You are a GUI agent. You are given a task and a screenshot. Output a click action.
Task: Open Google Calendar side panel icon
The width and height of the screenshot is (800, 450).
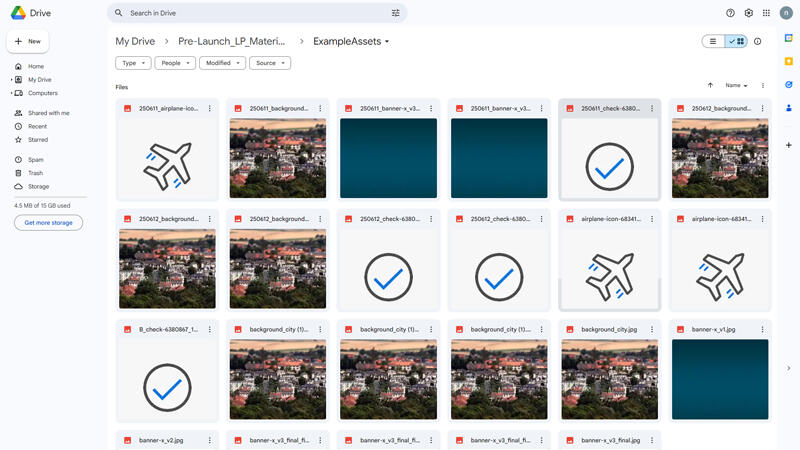(x=788, y=38)
